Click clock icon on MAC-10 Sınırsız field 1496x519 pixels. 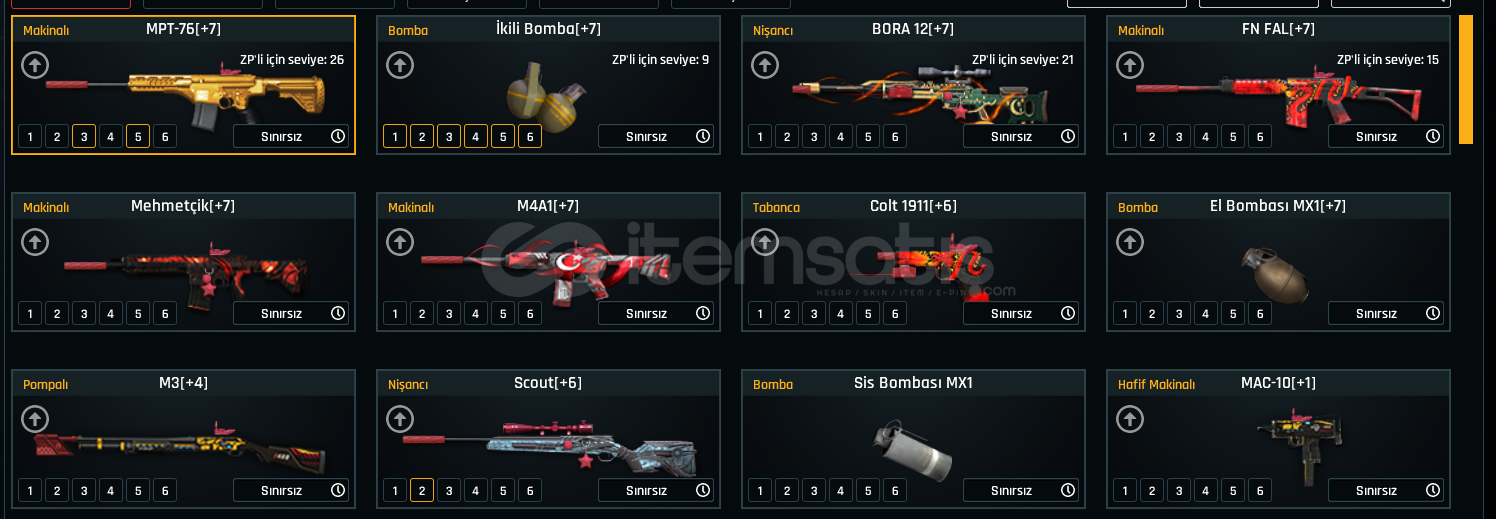[x=1433, y=490]
